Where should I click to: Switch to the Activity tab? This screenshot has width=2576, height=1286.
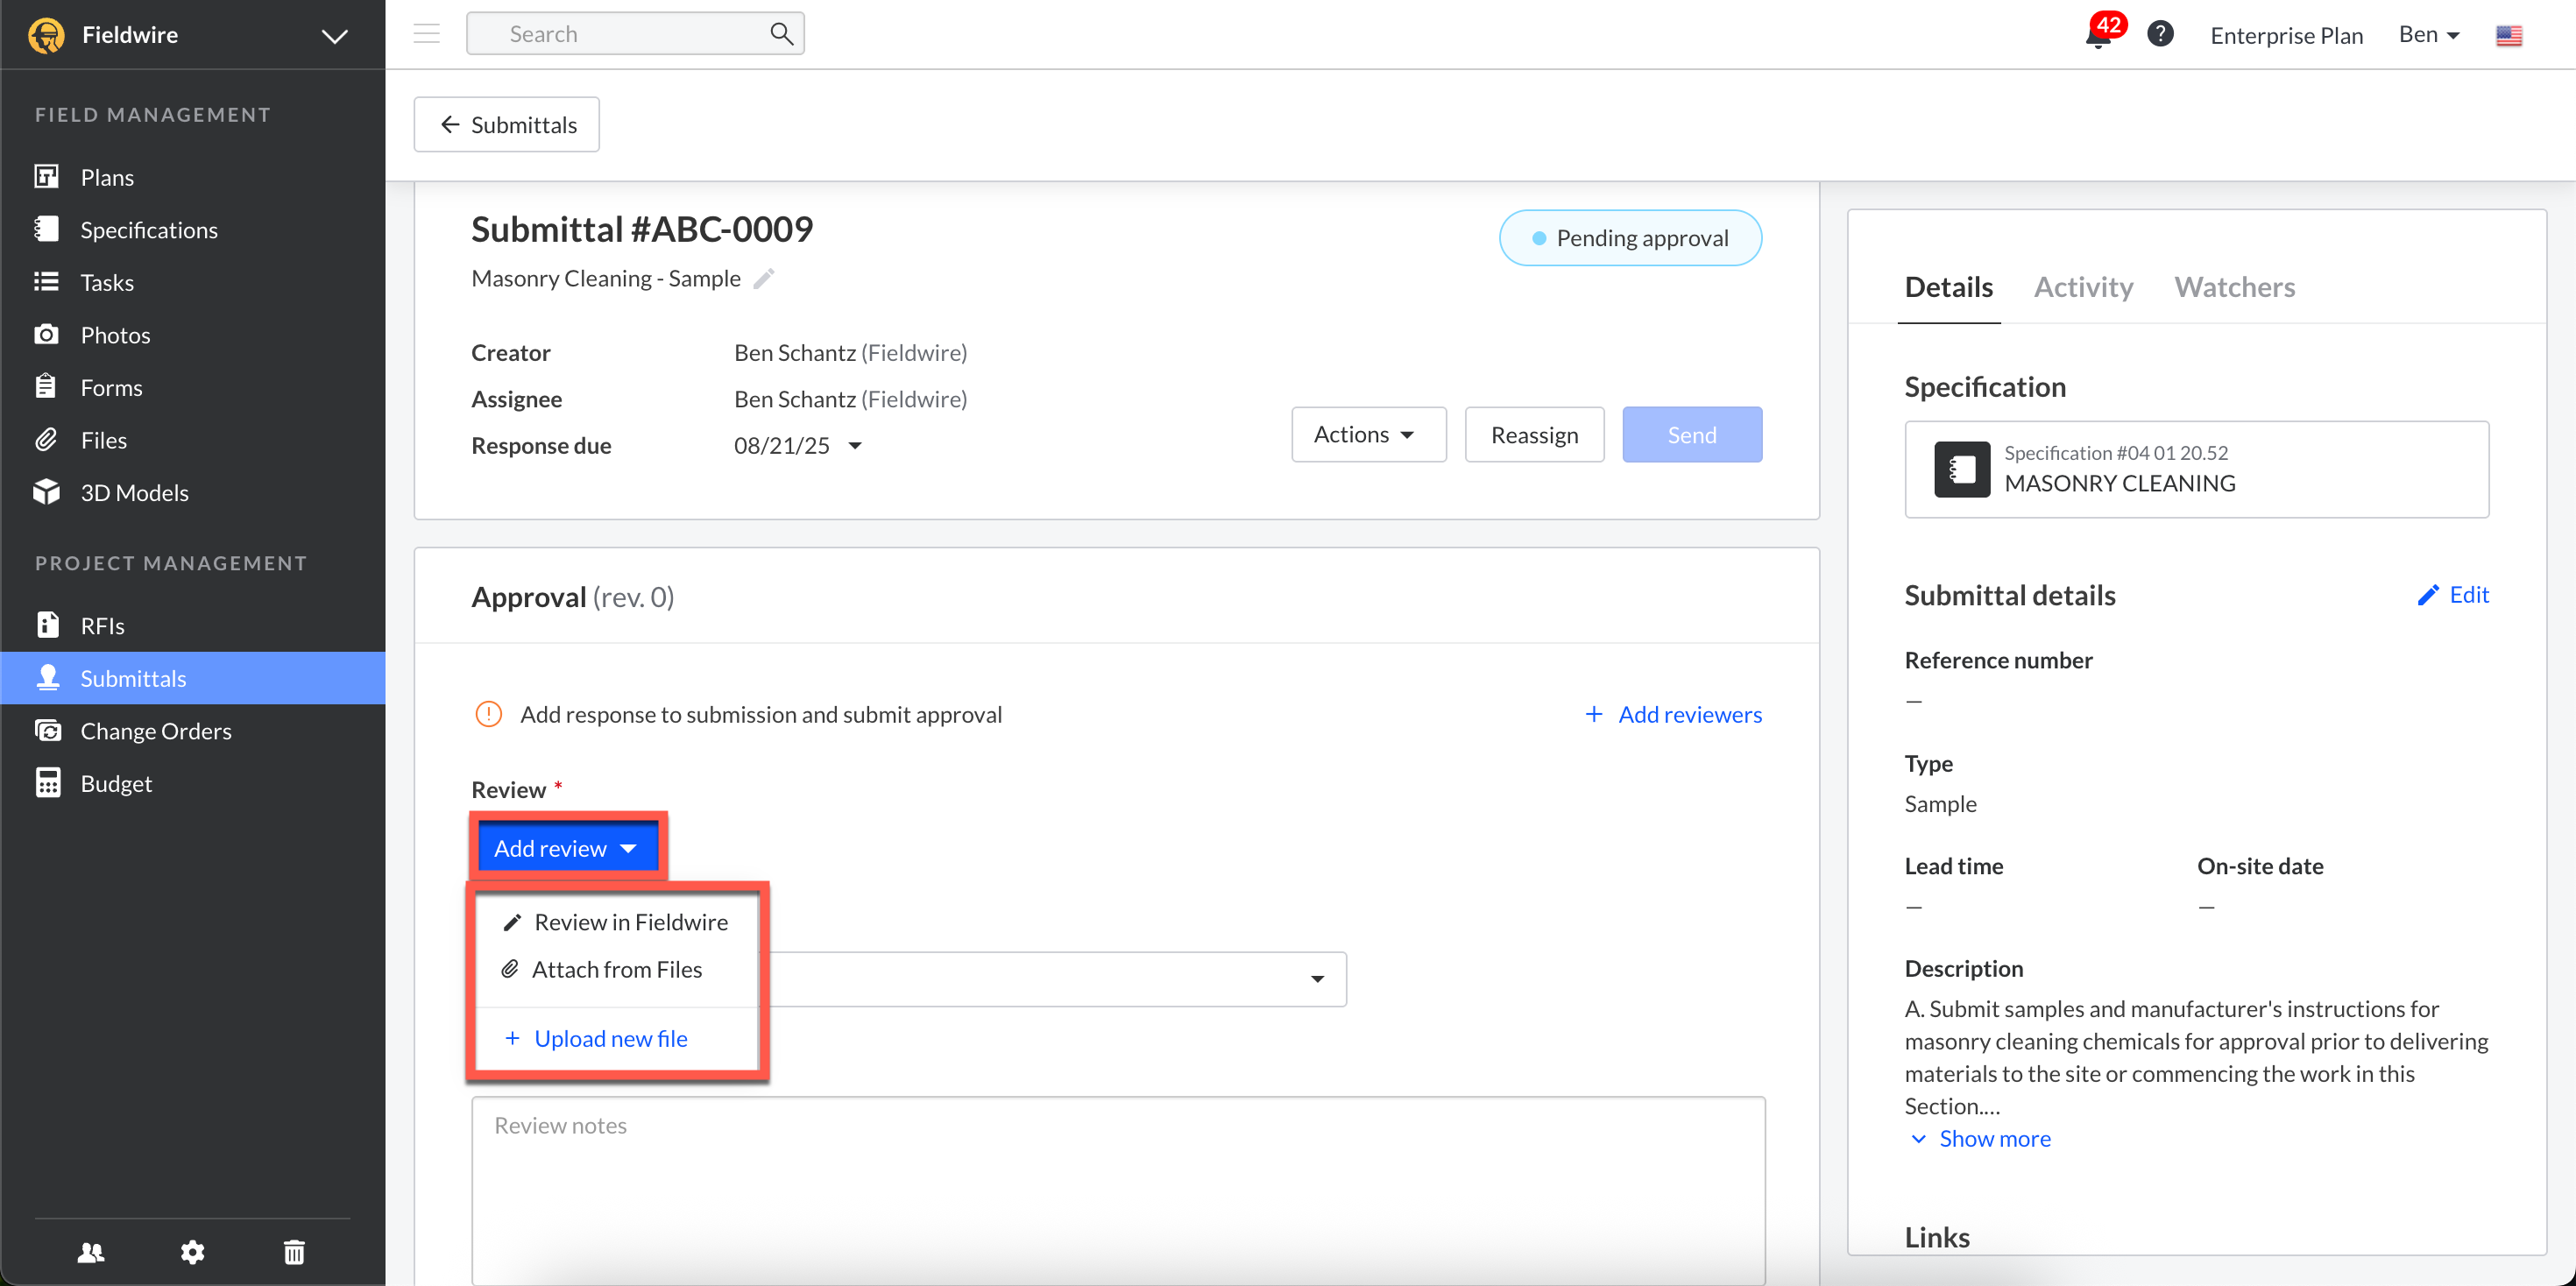tap(2083, 287)
